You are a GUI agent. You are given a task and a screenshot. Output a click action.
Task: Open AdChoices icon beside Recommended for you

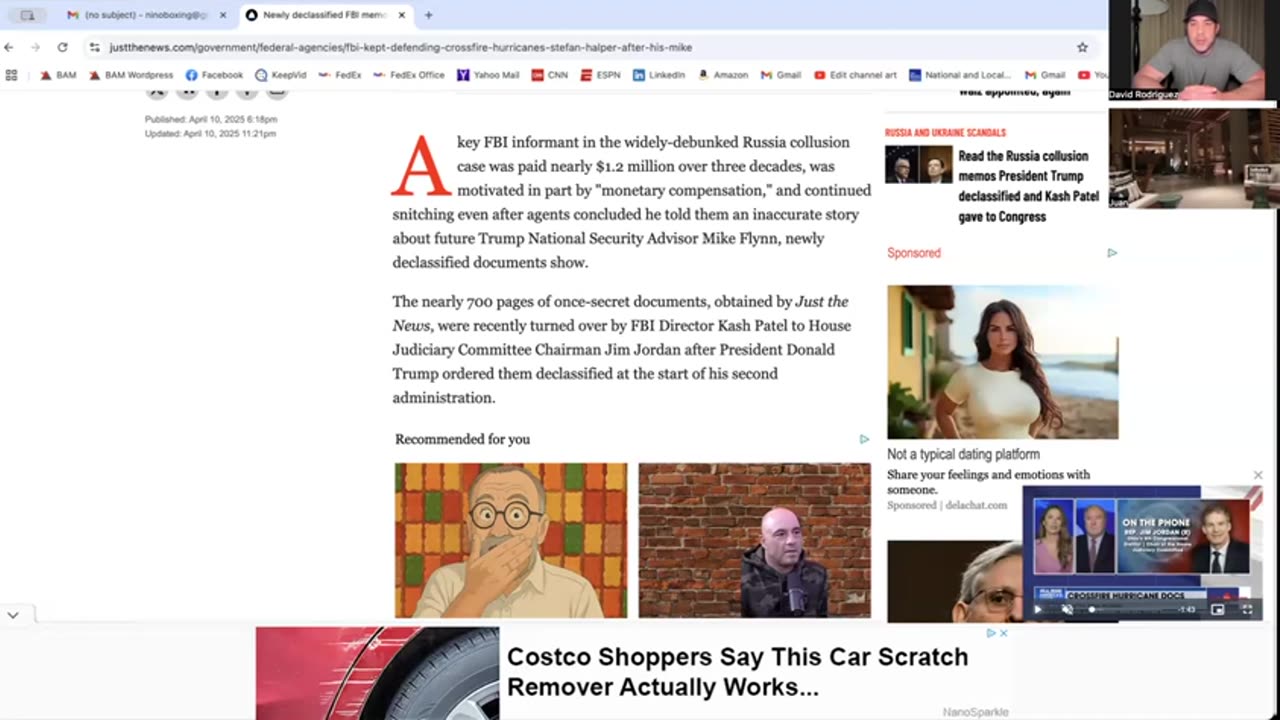click(x=864, y=439)
